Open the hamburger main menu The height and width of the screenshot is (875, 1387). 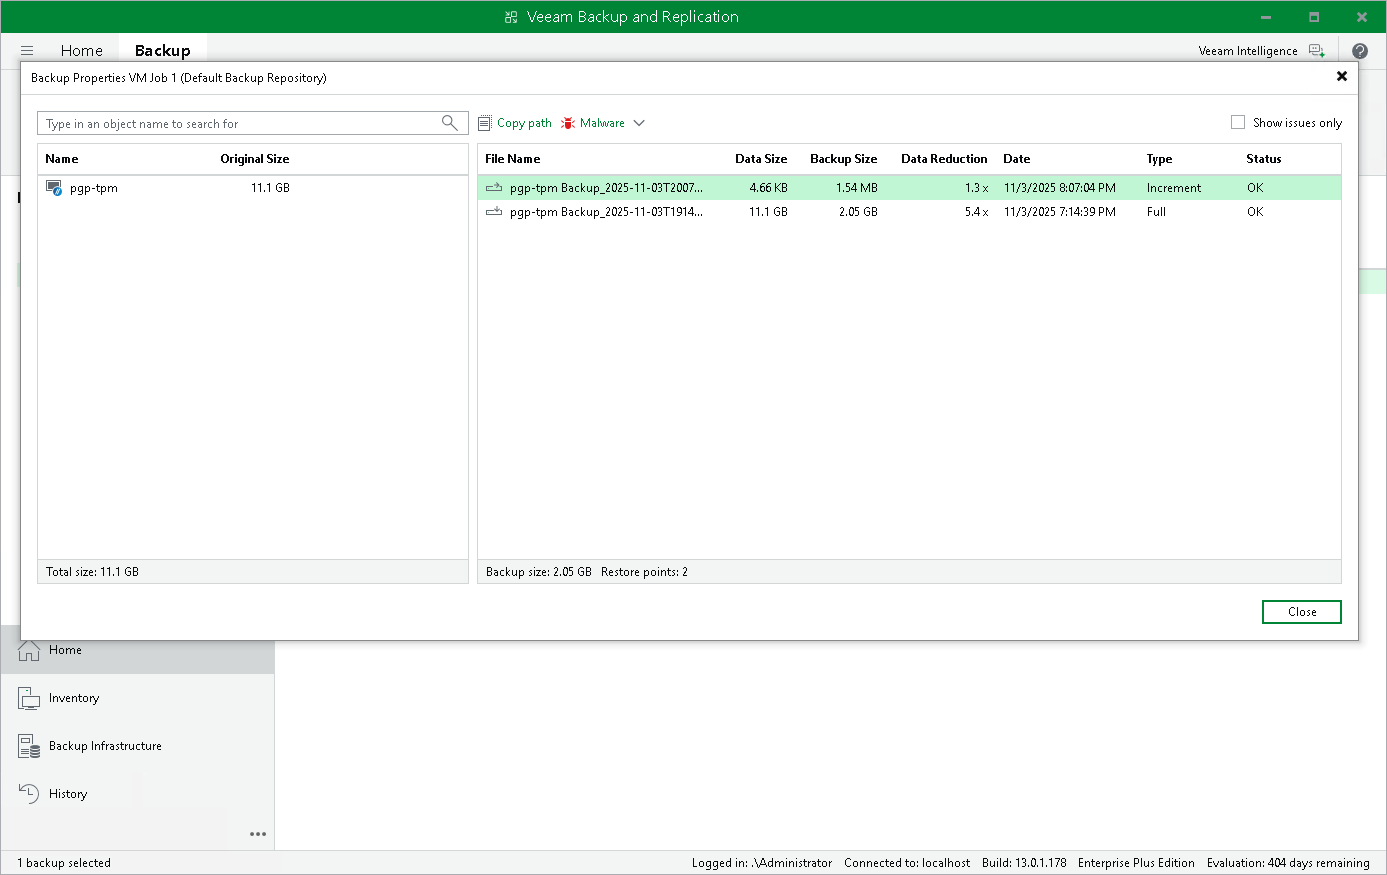pos(27,51)
